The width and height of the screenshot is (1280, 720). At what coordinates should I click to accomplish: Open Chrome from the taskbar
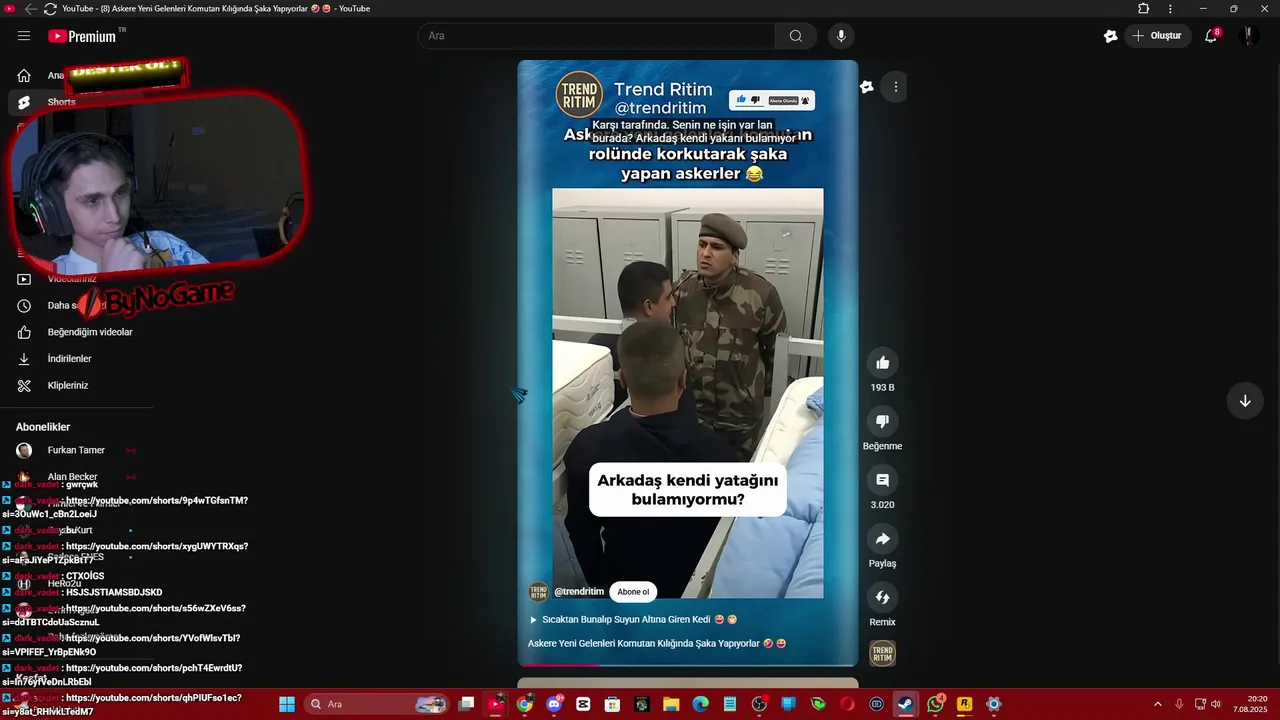[525, 704]
